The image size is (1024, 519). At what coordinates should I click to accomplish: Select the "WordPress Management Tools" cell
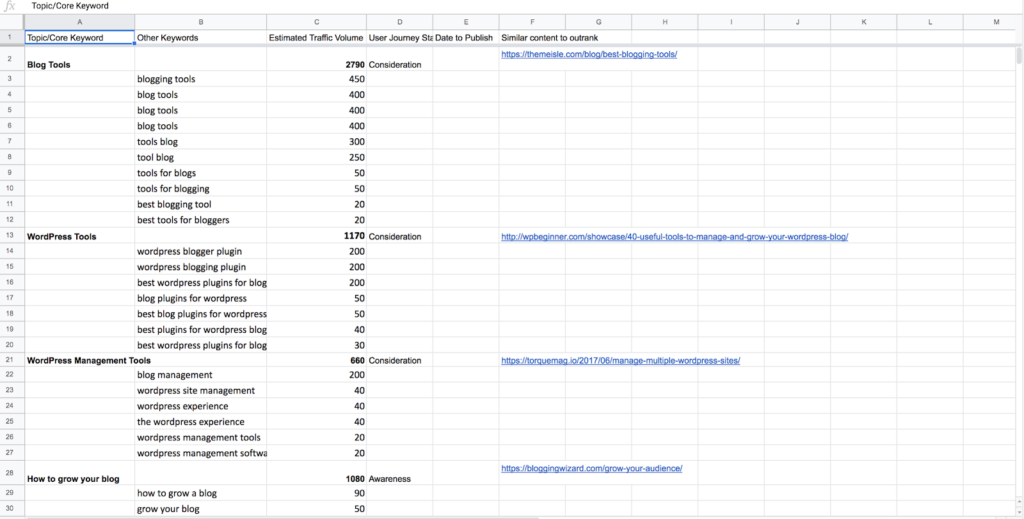[79, 360]
